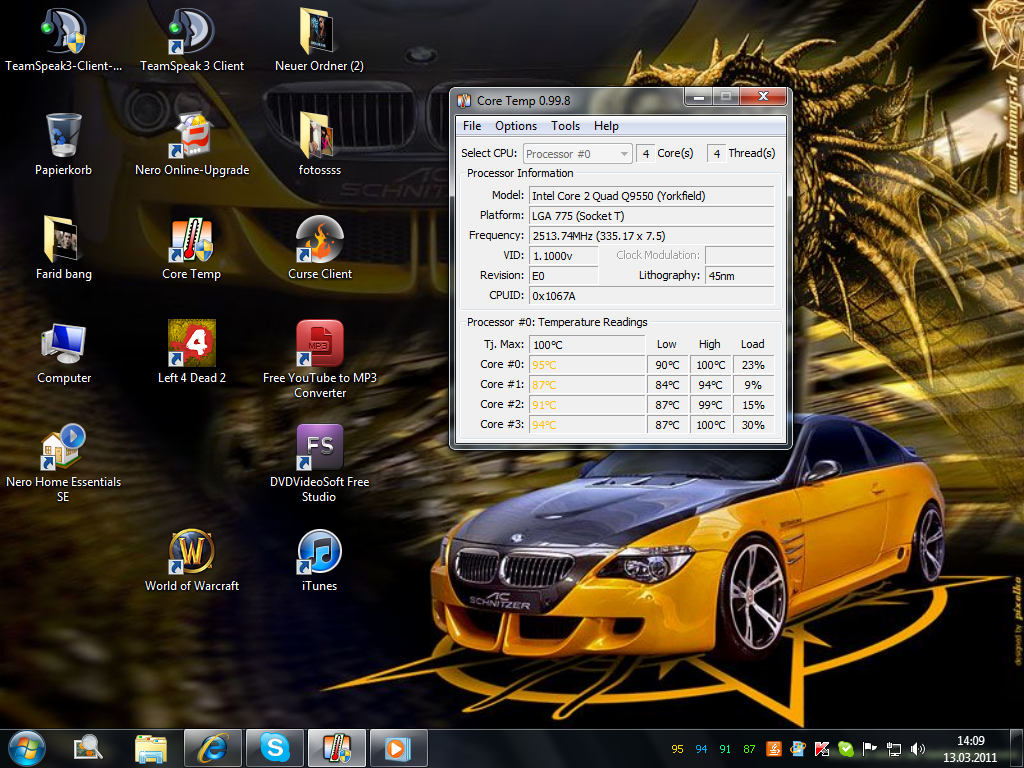The image size is (1024, 768).
Task: Open the Neuer Ordner (2) folder
Action: pos(319,39)
